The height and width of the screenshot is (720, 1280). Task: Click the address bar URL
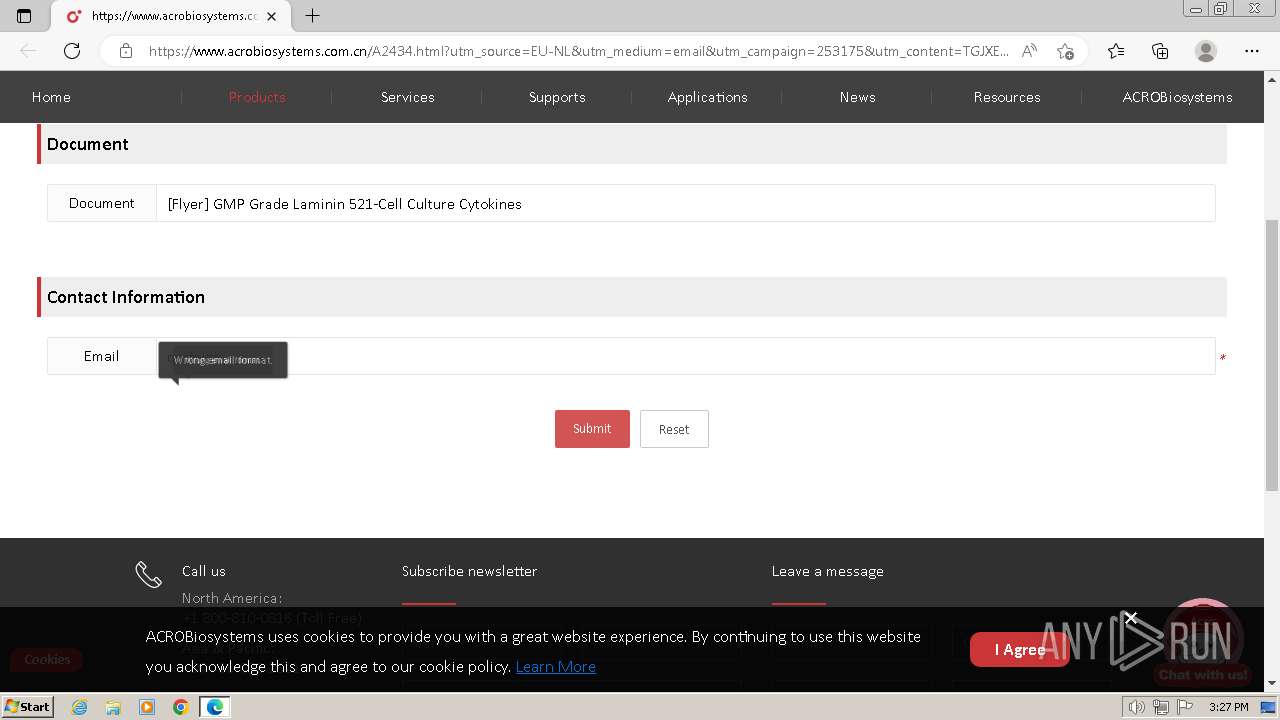(x=578, y=51)
